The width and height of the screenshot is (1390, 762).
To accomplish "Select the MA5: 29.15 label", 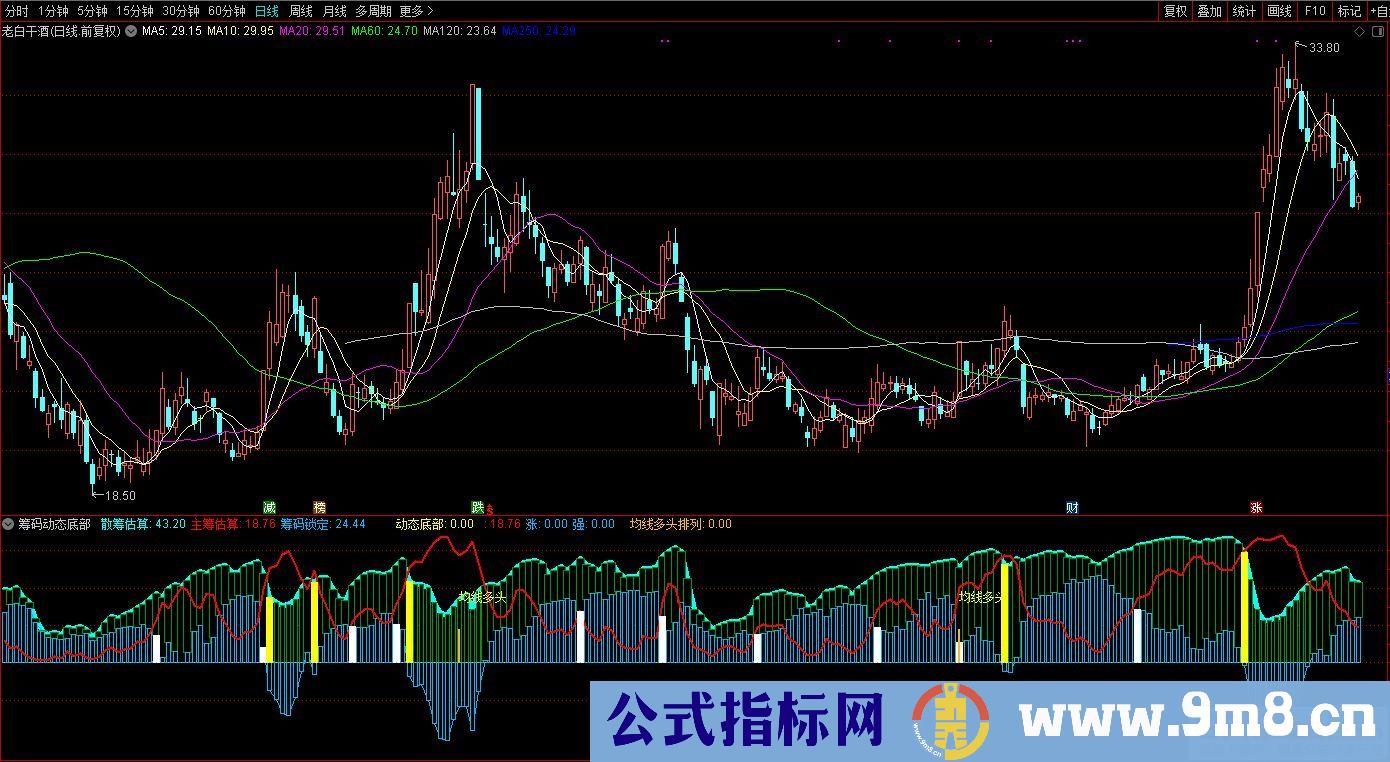I will [172, 31].
